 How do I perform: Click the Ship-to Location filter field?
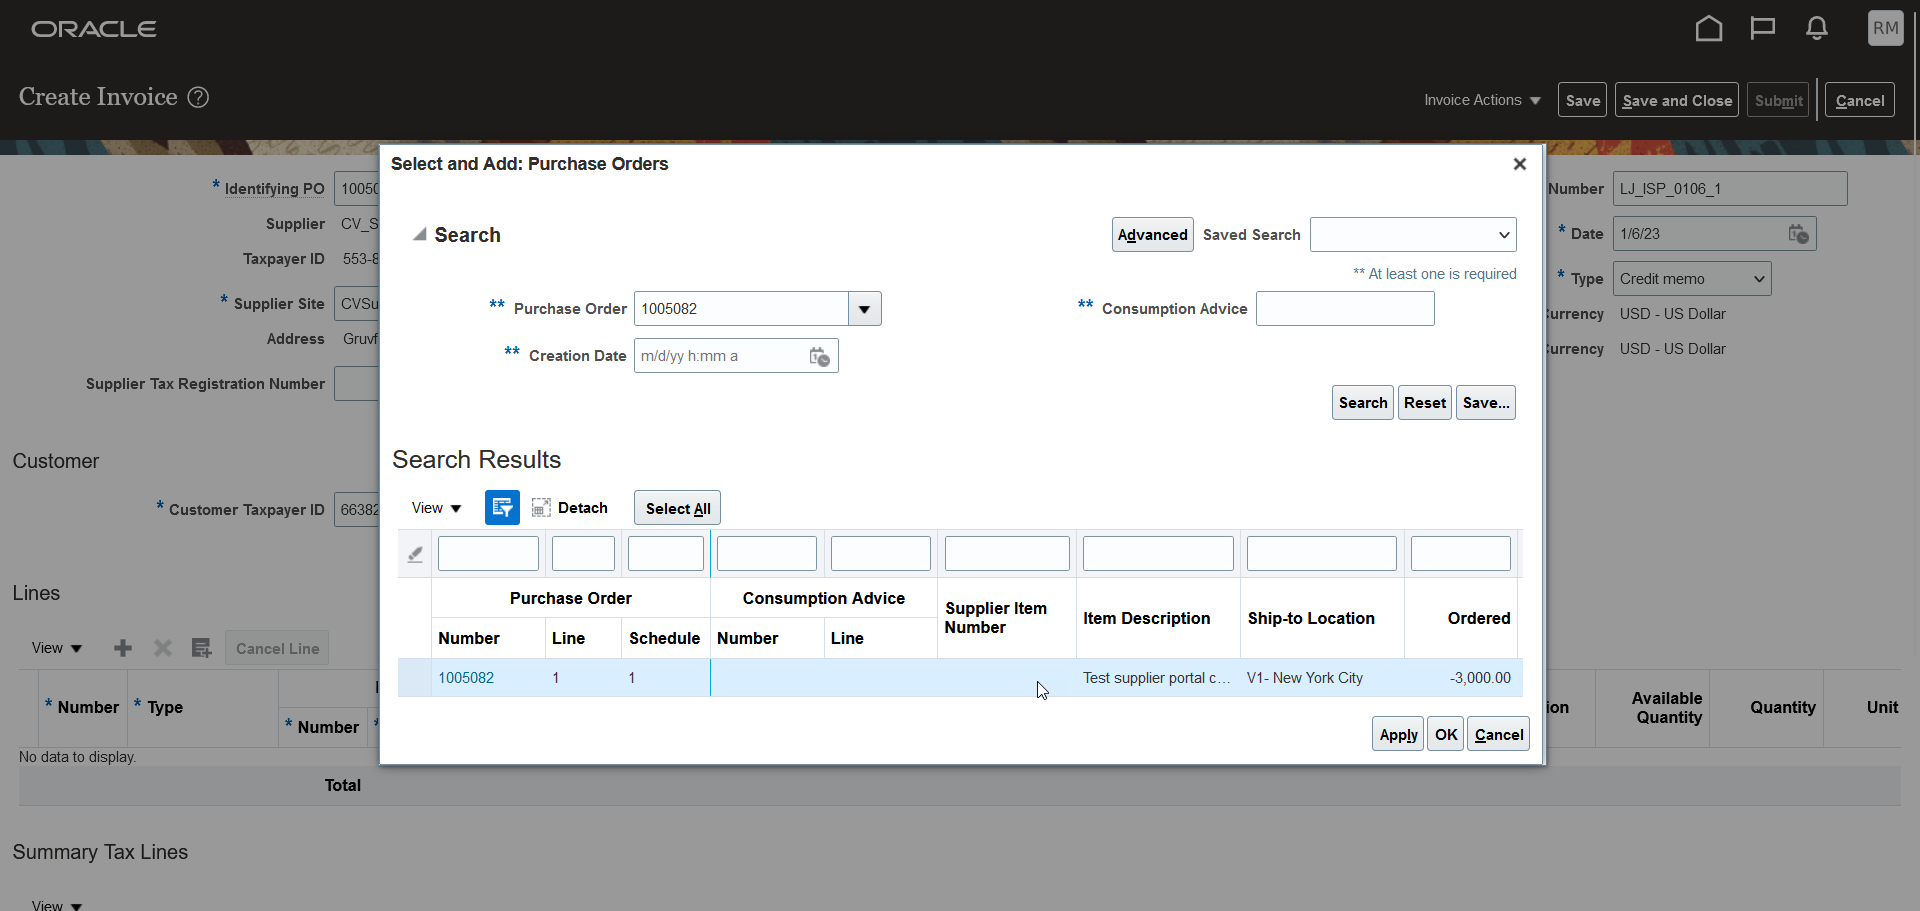point(1322,554)
